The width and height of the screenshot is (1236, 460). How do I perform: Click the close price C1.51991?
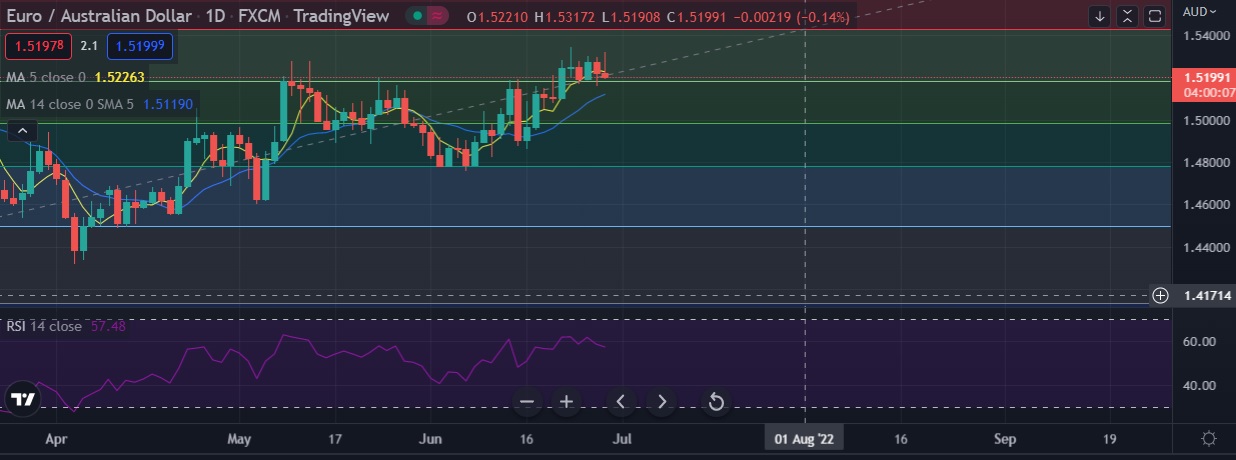tap(699, 16)
